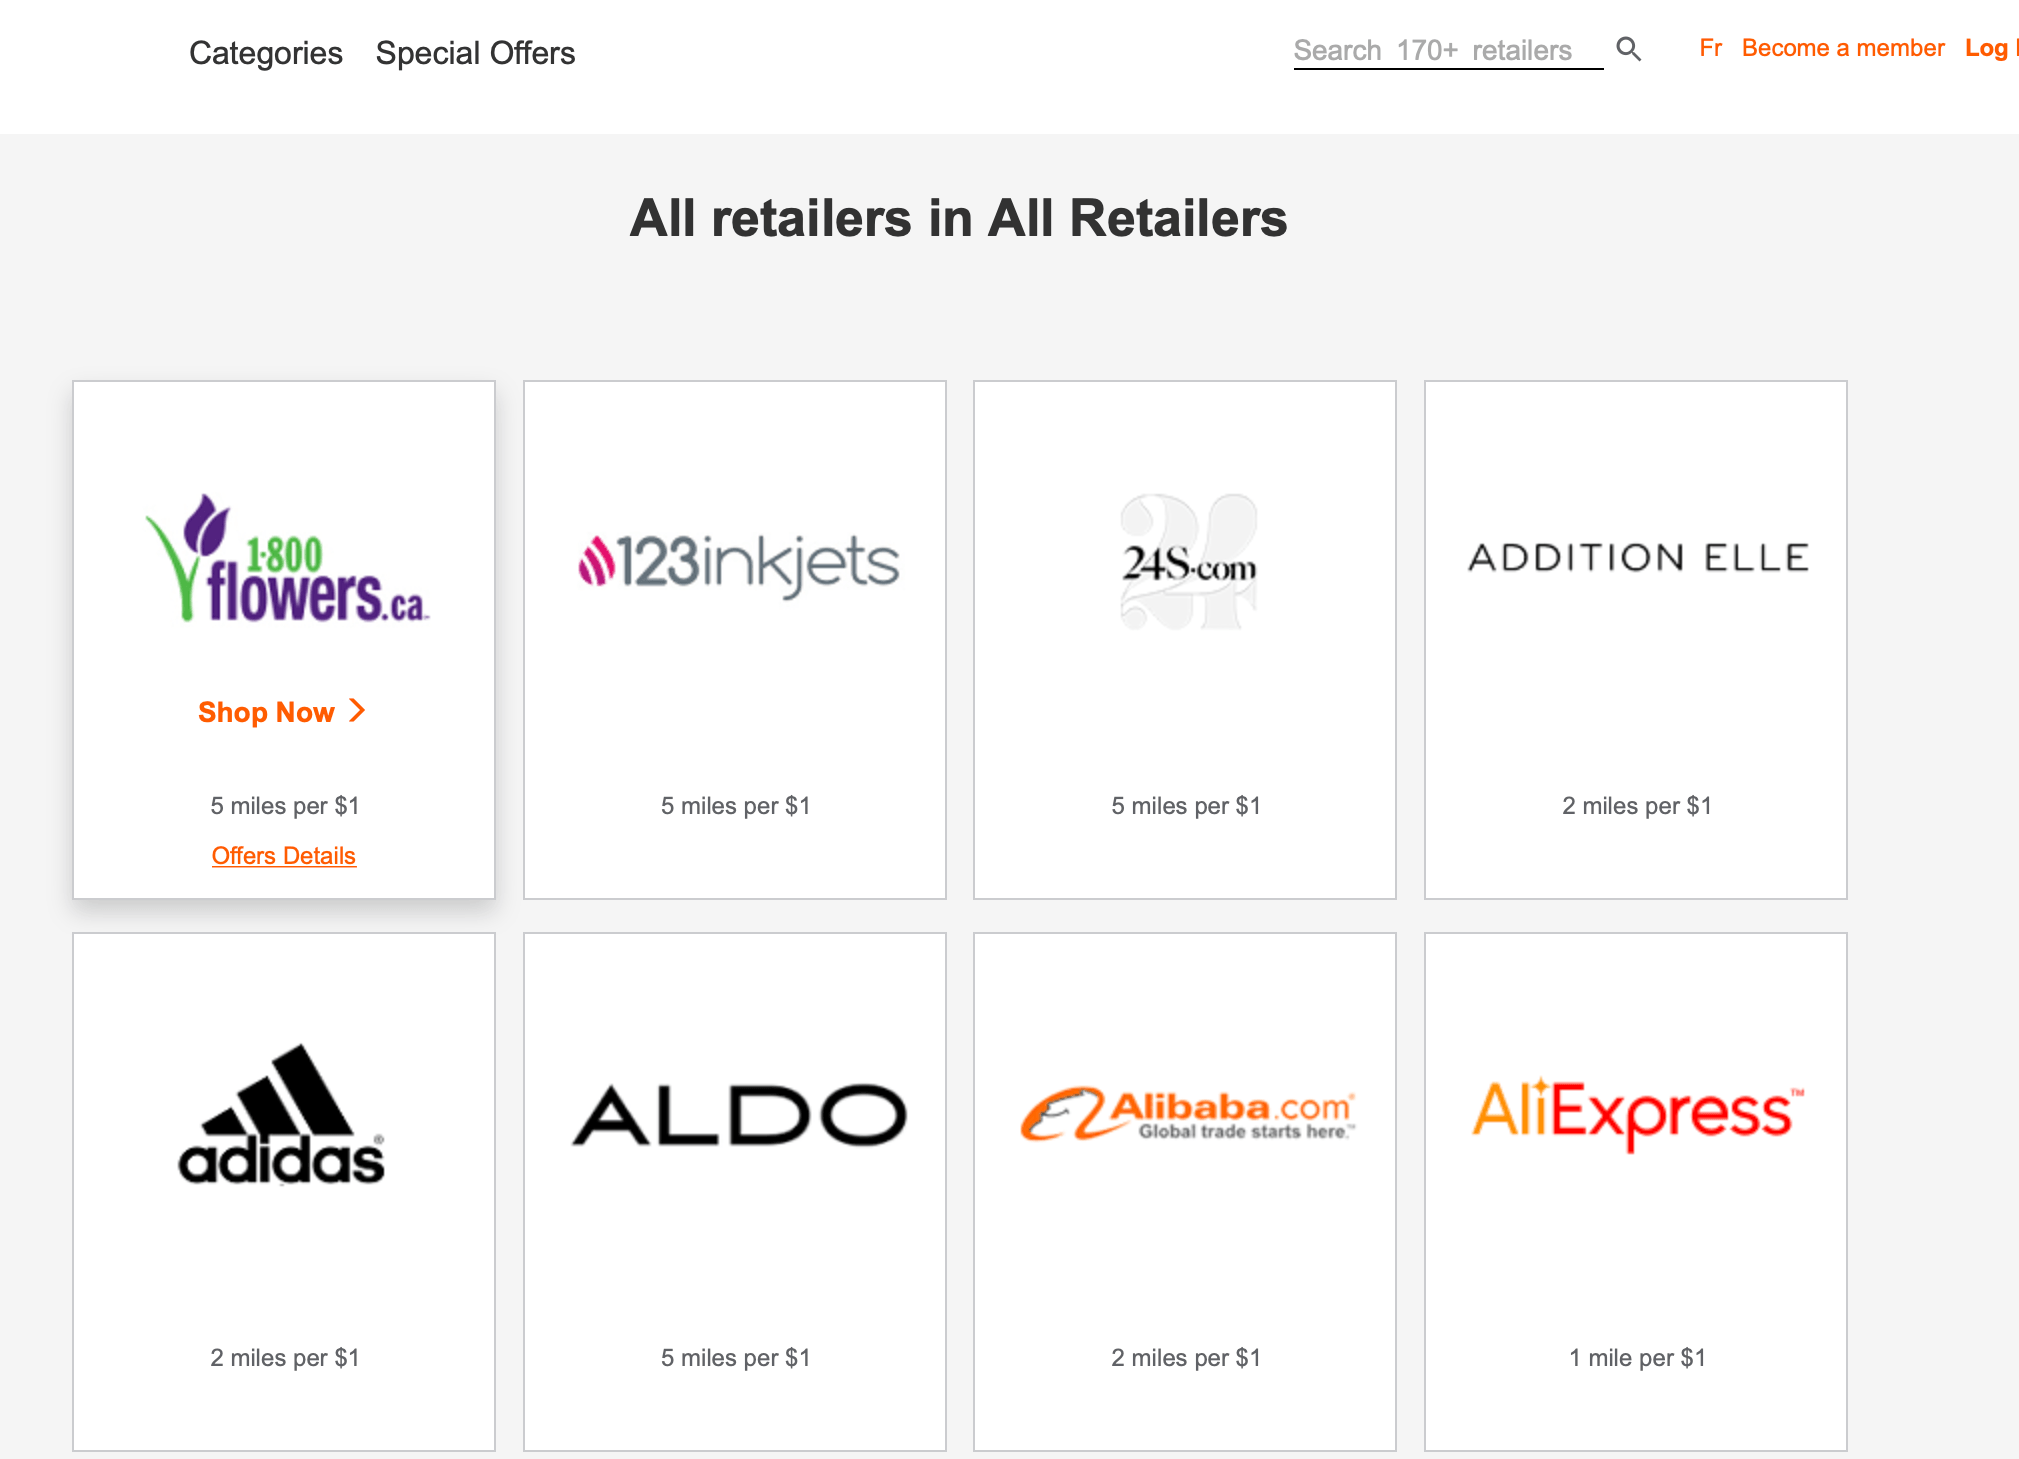Open the Categories menu item
This screenshot has height=1459, width=2019.
tap(265, 53)
